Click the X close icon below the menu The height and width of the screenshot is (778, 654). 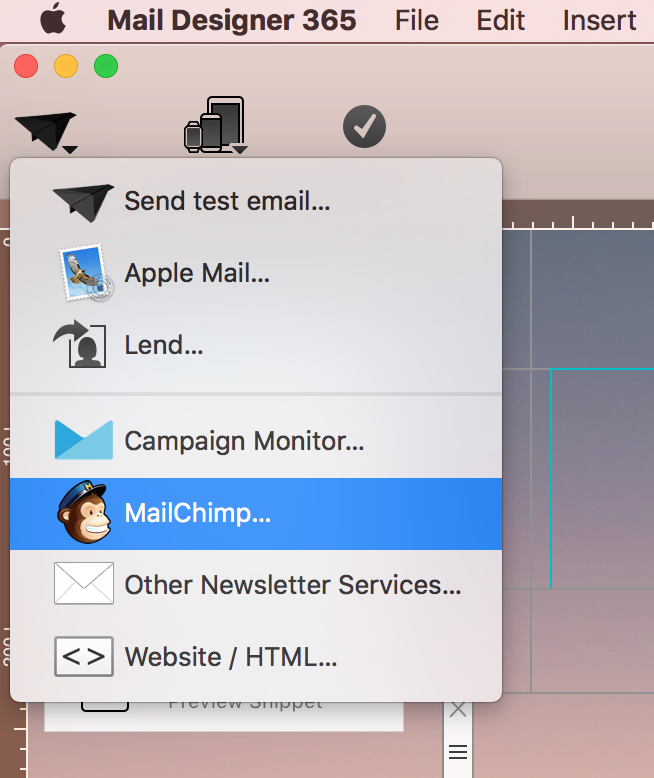458,710
